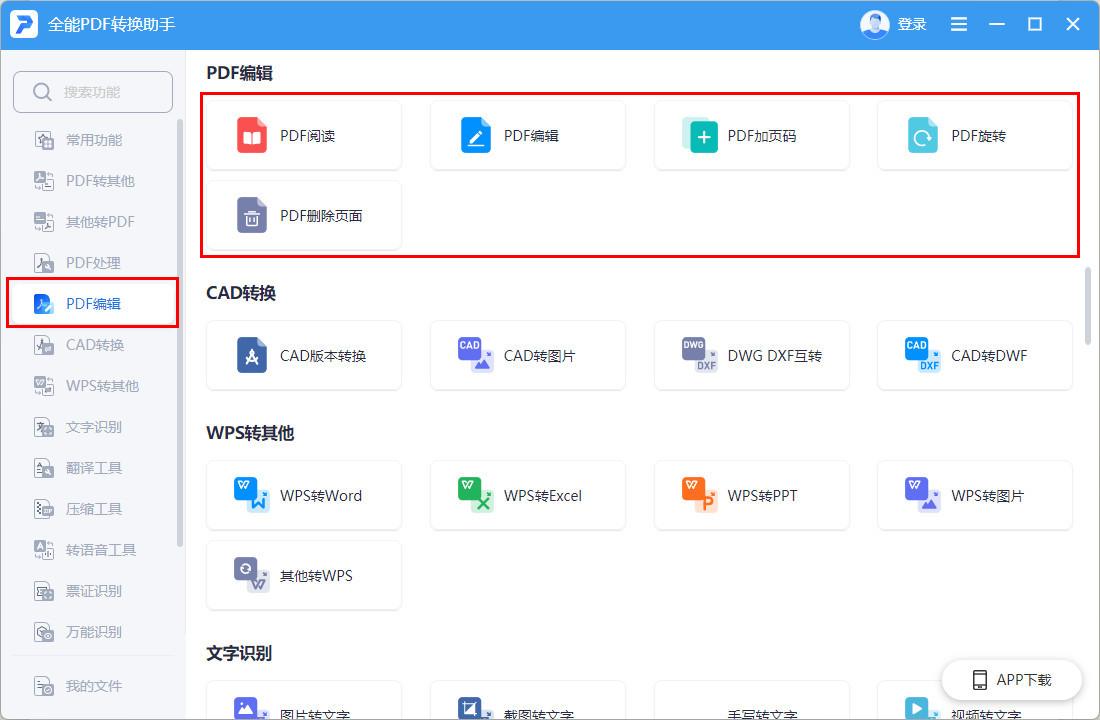Click the APP下载 download button
The height and width of the screenshot is (720, 1100).
(x=1012, y=680)
